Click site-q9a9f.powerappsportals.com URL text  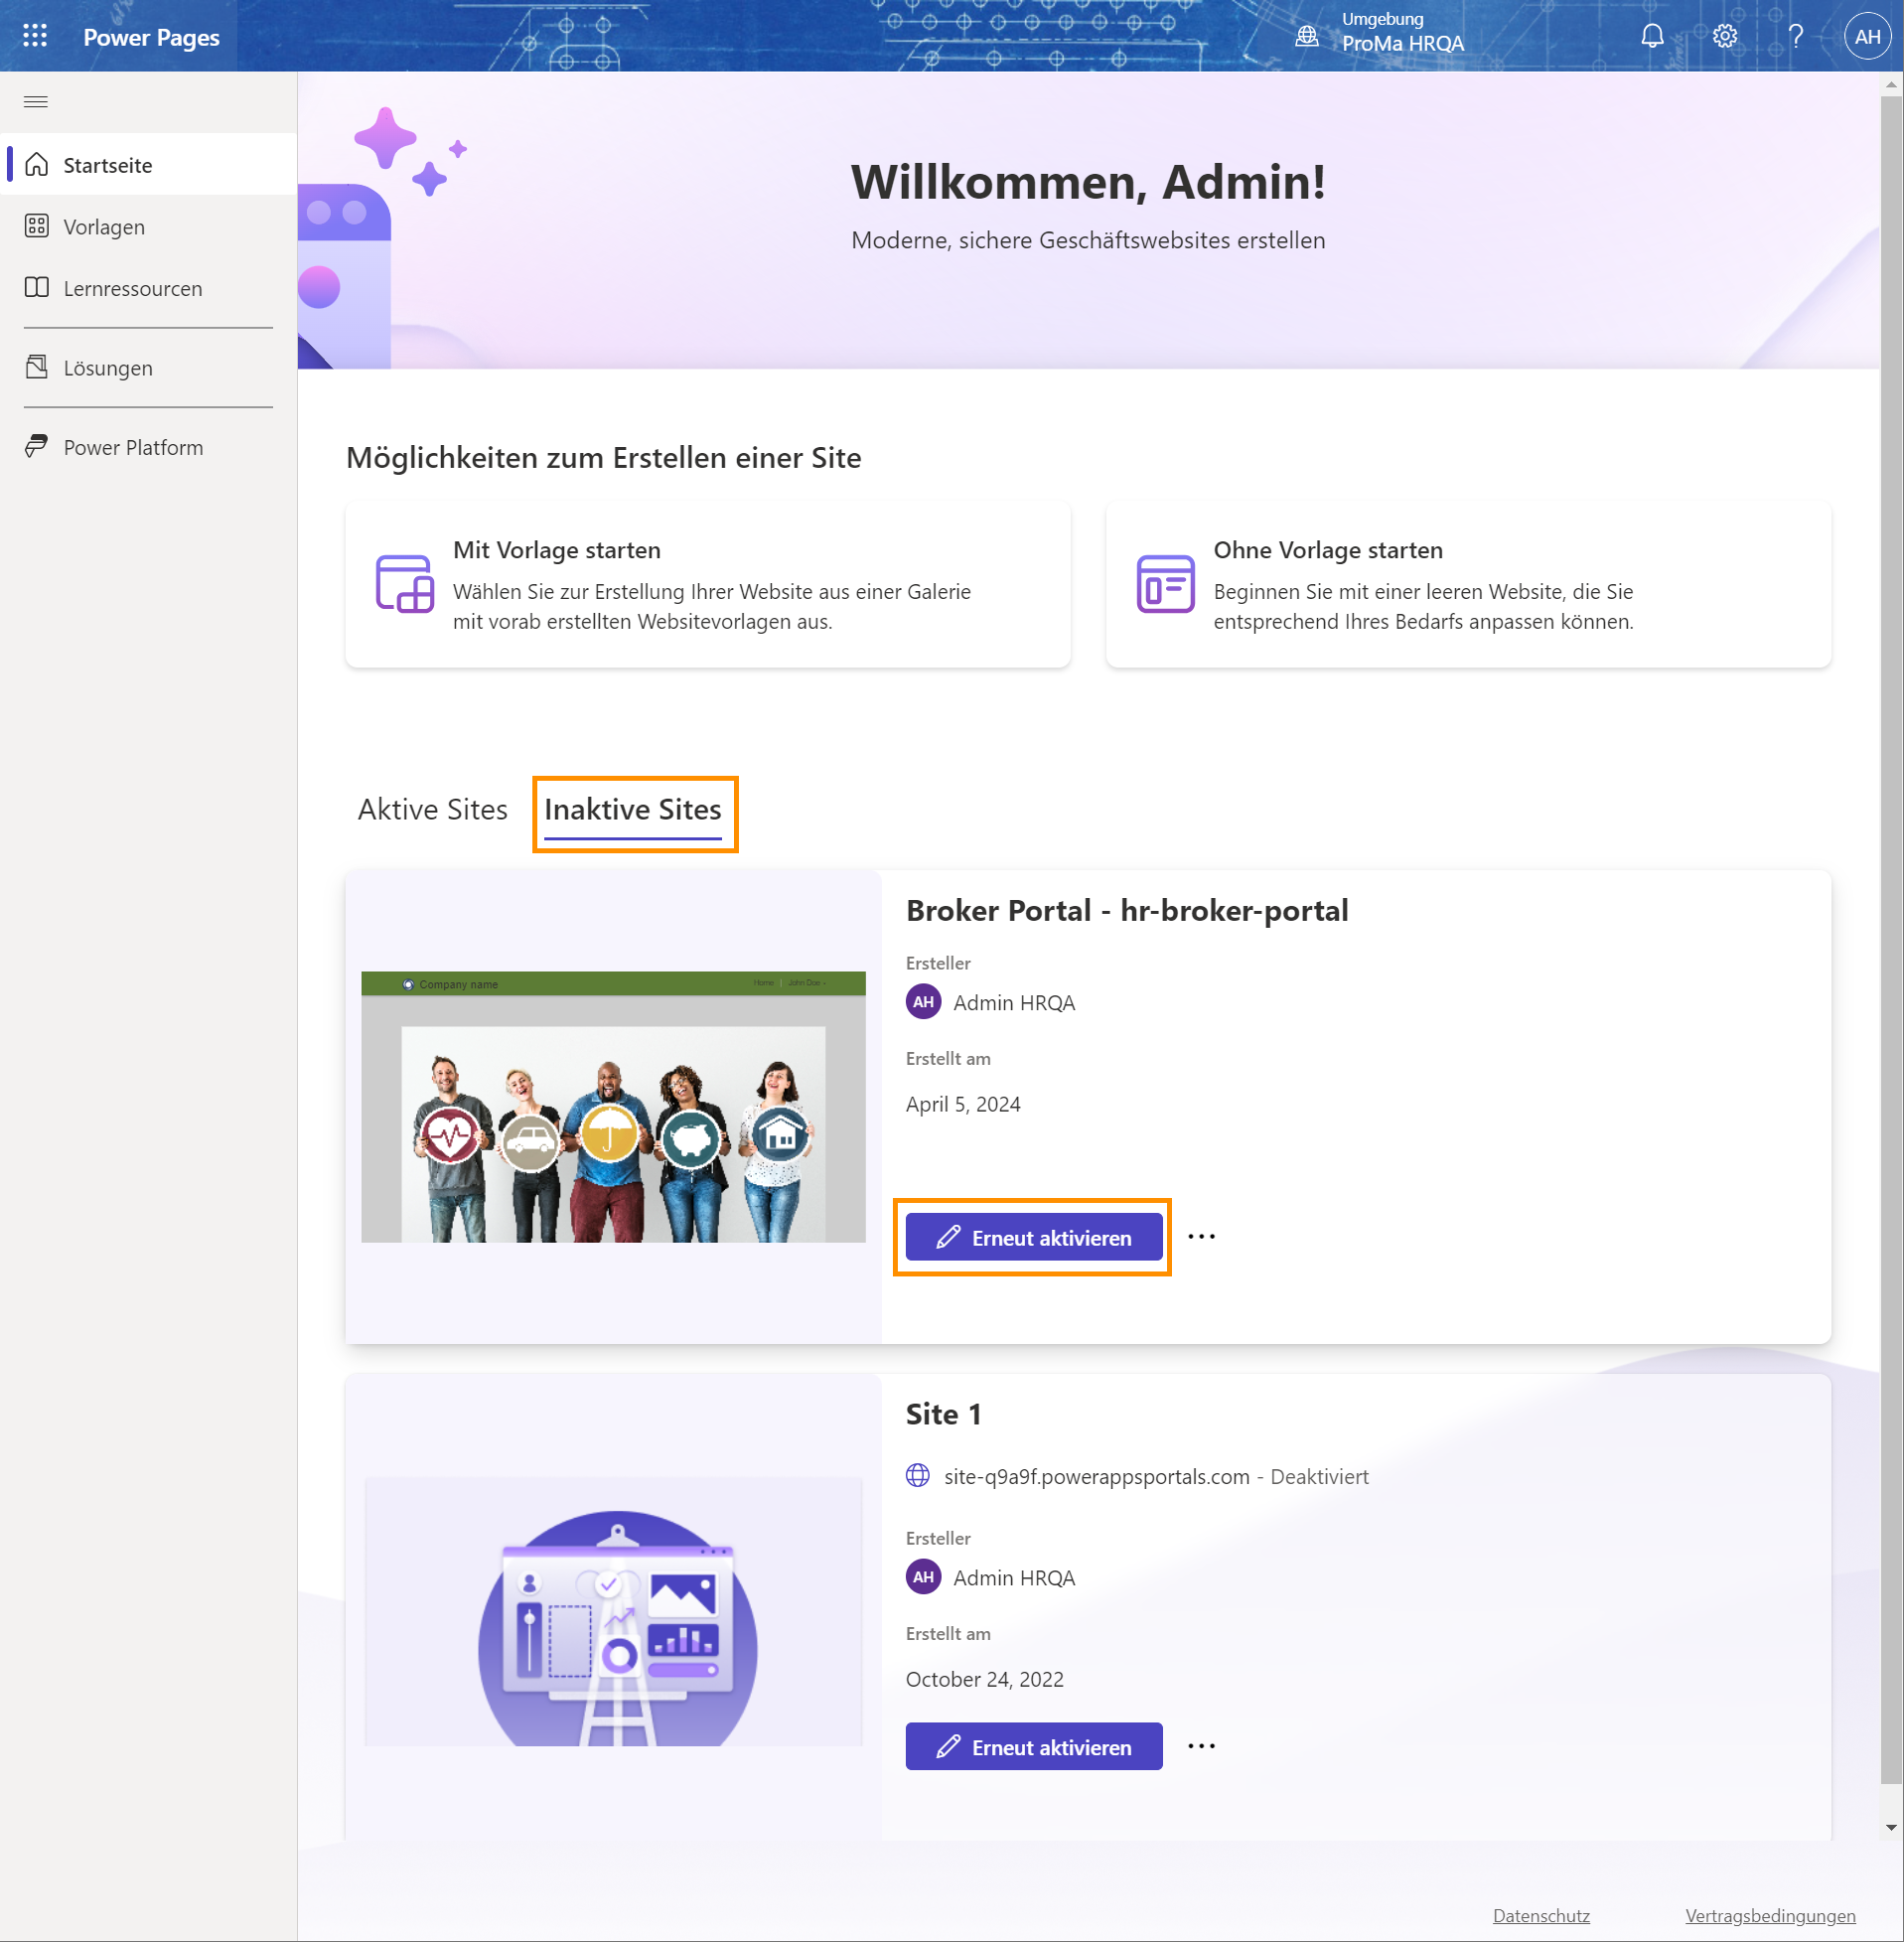point(1097,1476)
